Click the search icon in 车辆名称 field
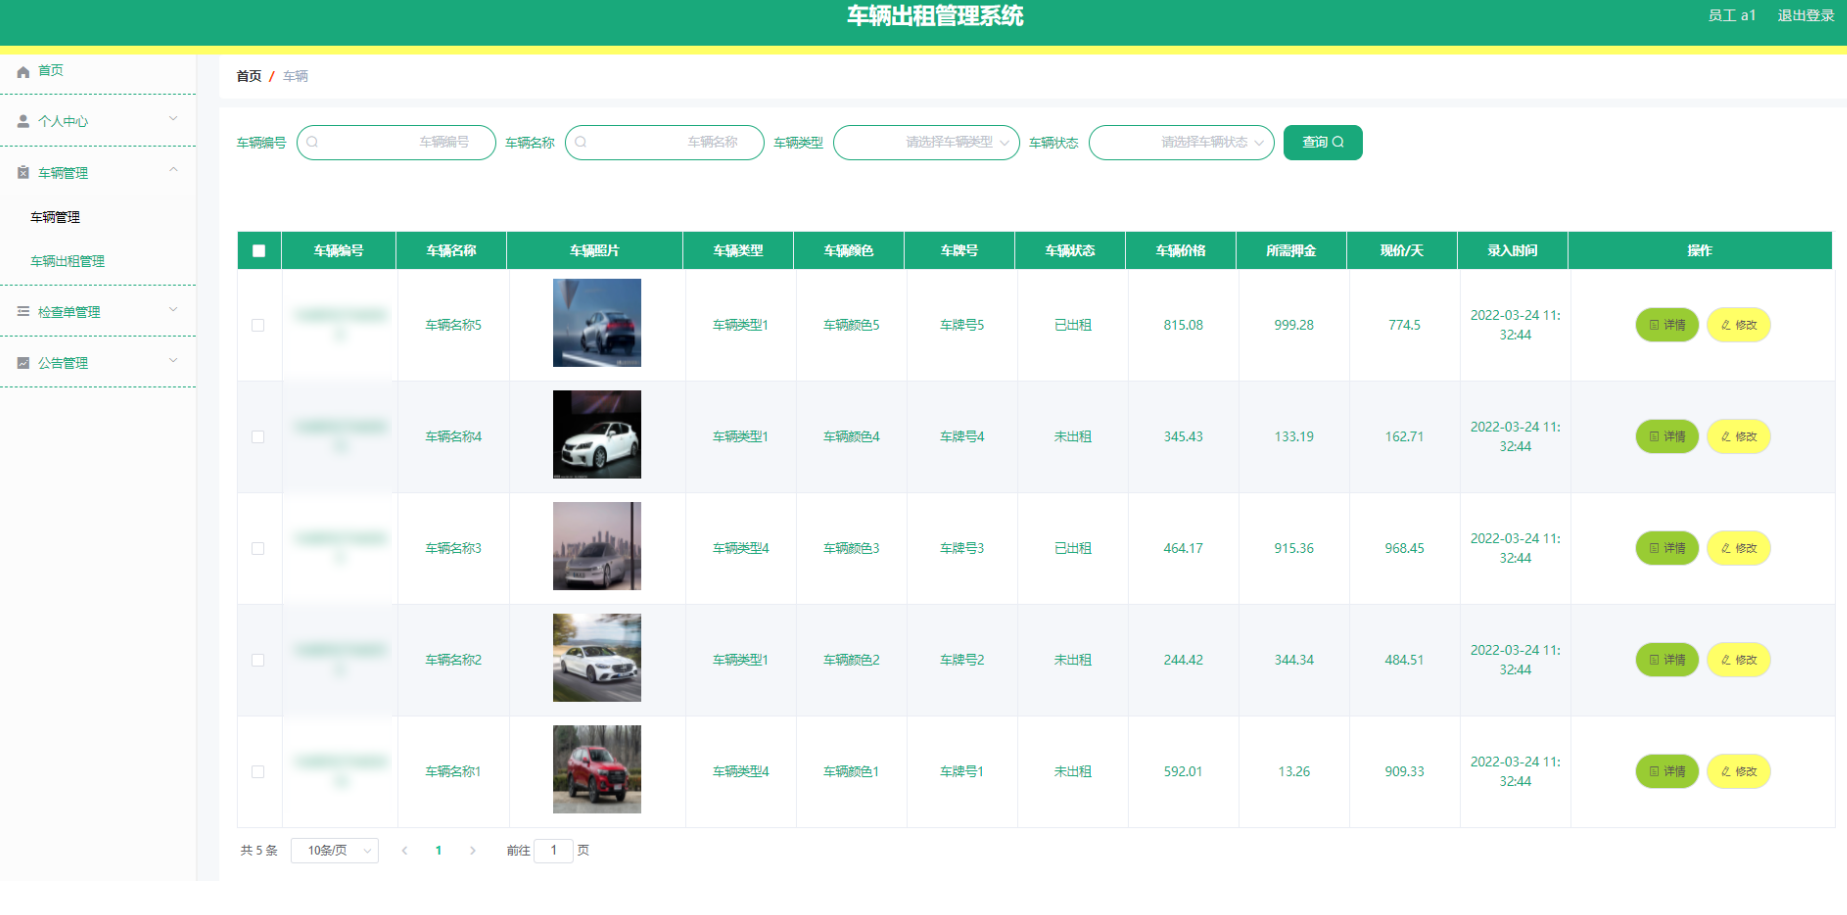1847x915 pixels. (580, 142)
